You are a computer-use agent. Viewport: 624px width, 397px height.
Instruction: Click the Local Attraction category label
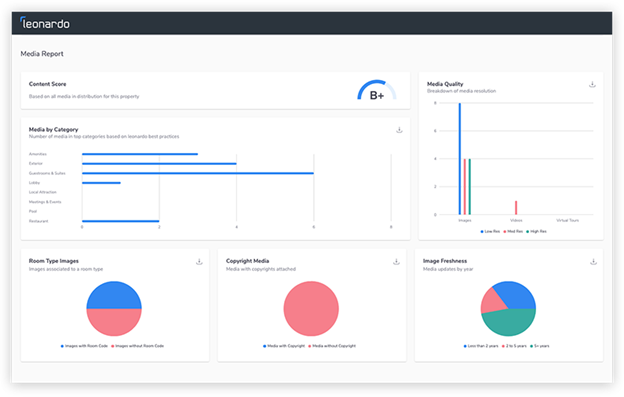[43, 192]
